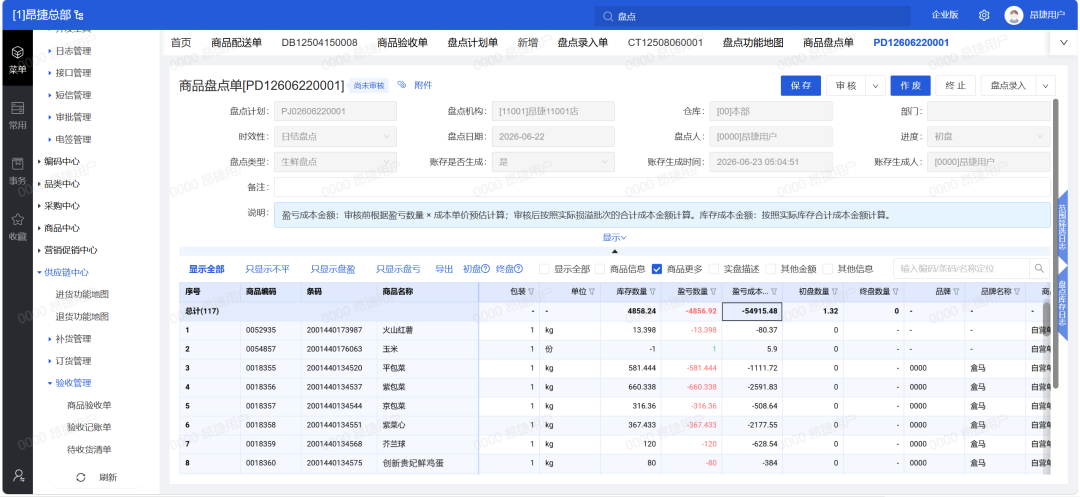Viewport: 1080px width, 497px height.
Task: Check the 其他信息 checkbox
Action: (827, 269)
